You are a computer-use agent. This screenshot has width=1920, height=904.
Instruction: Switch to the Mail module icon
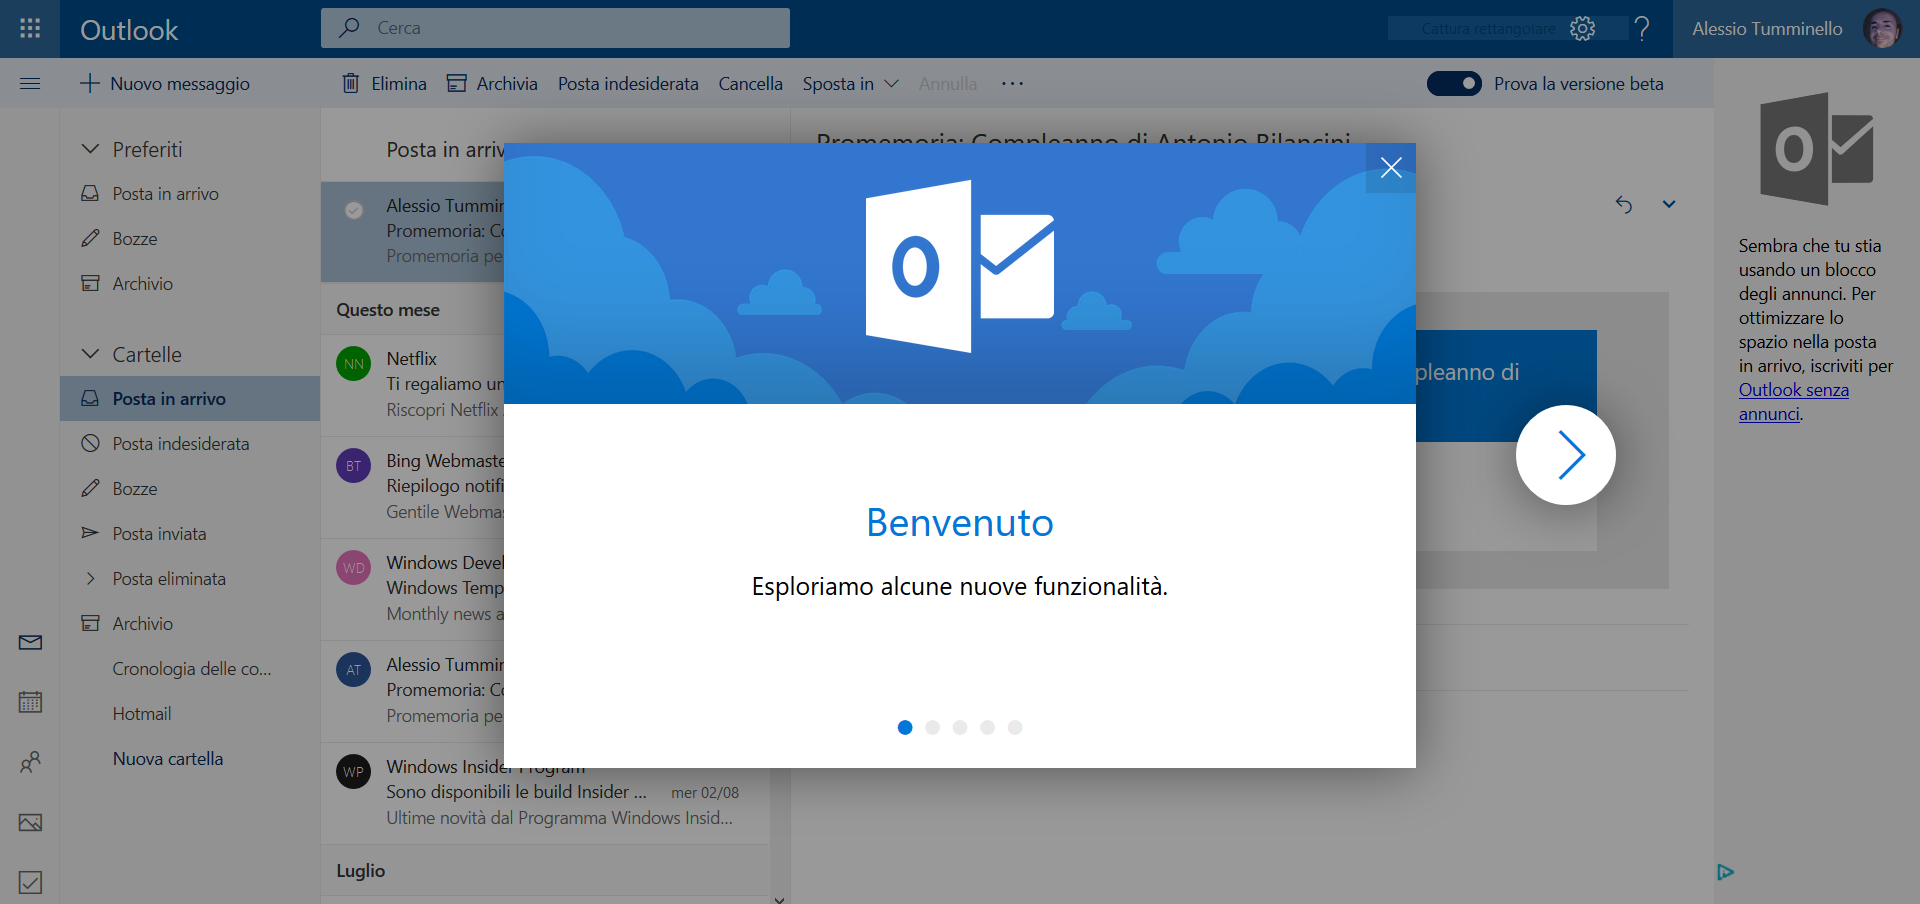(30, 642)
